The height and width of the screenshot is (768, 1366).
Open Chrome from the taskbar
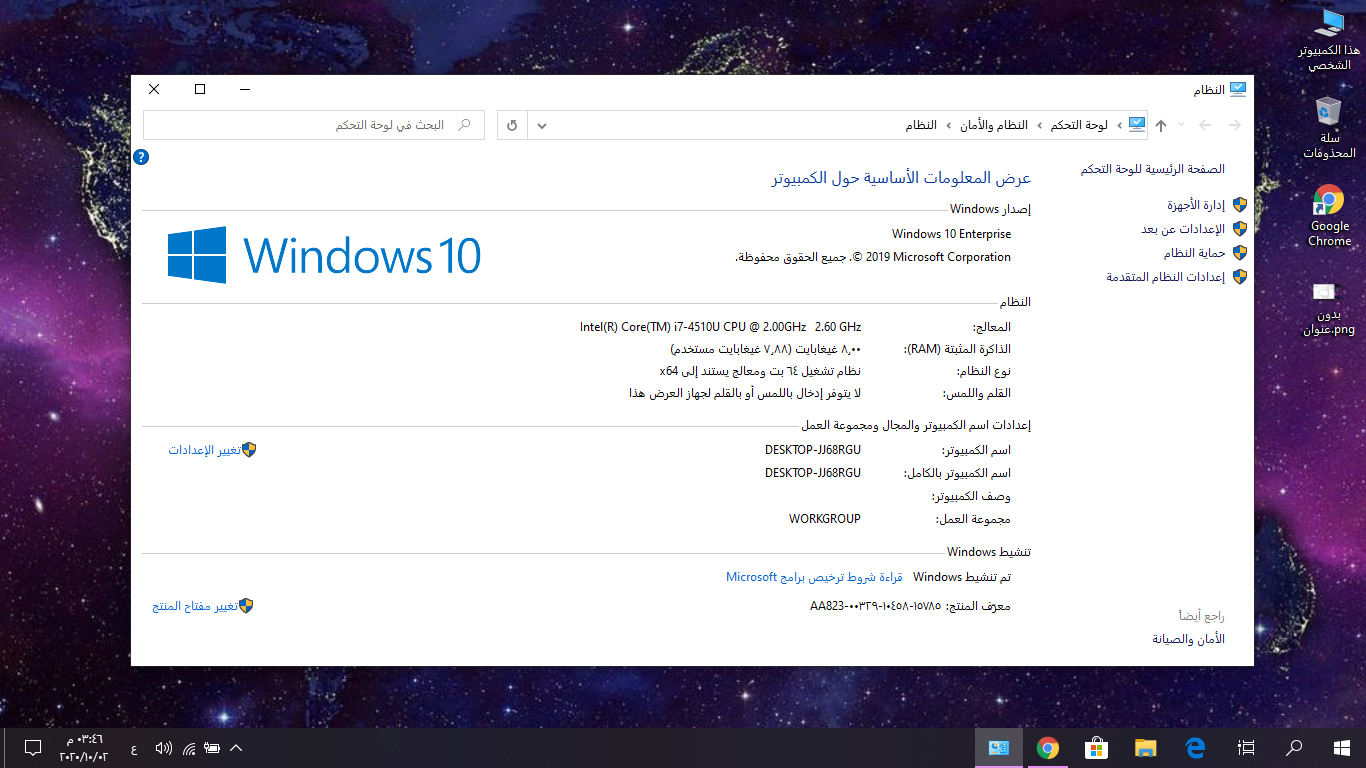click(x=1048, y=748)
